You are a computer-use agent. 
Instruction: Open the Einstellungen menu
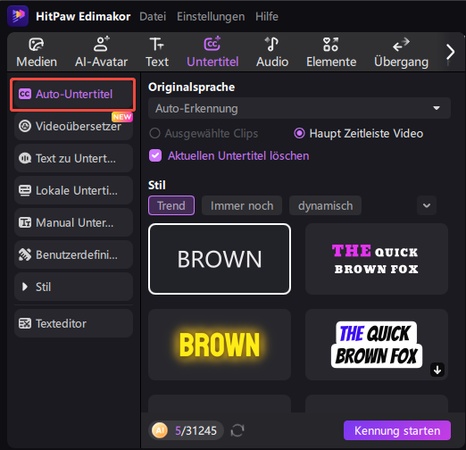coord(211,16)
